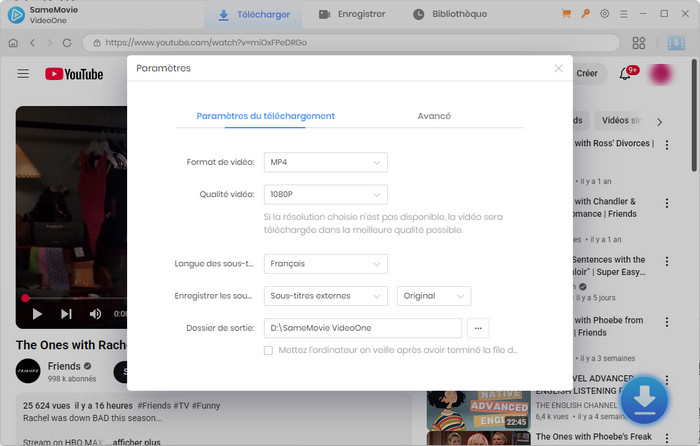
Task: Open 'Sentences with the' video title
Action: (x=609, y=266)
